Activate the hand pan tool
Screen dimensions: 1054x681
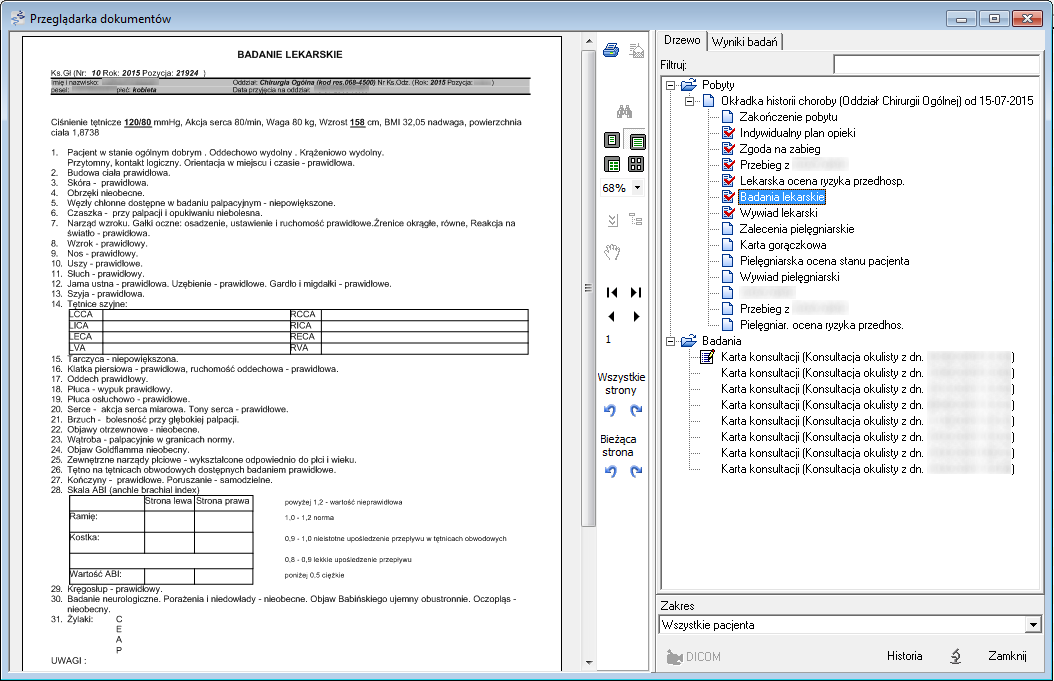tap(612, 252)
